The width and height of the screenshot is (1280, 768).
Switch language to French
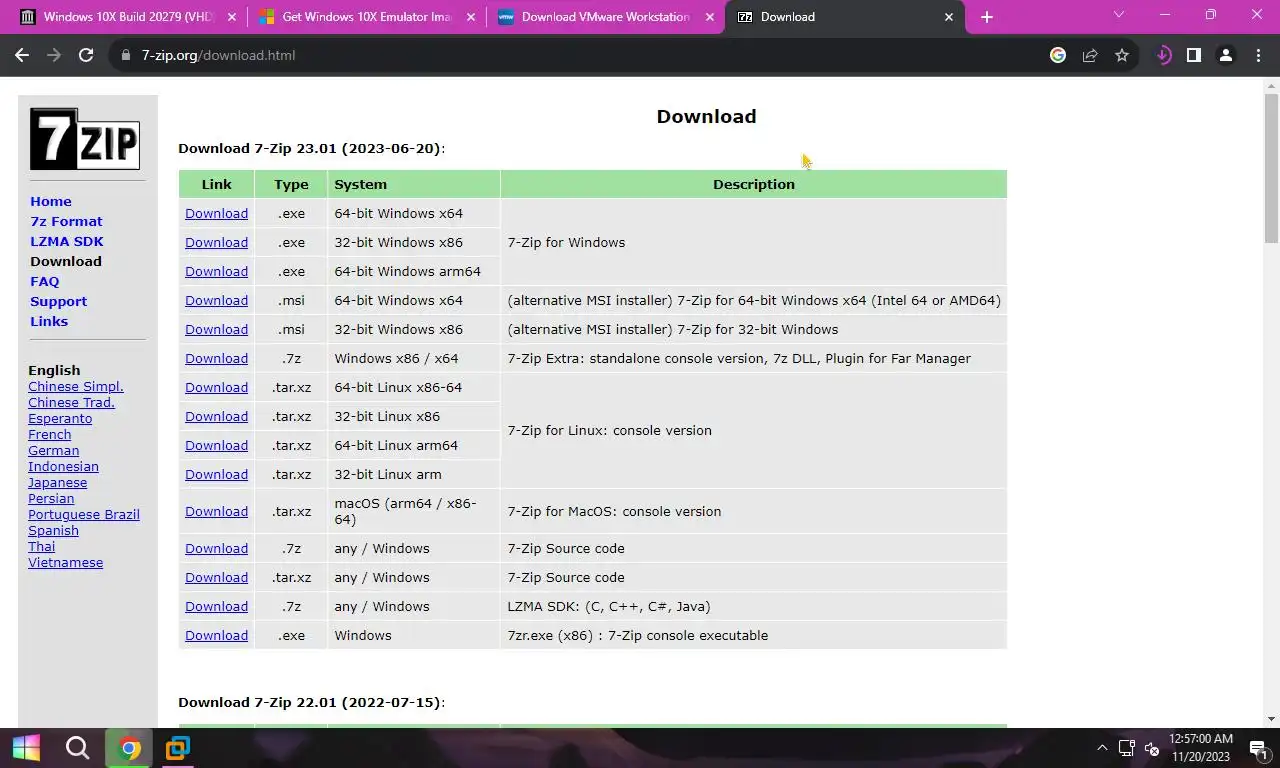click(x=49, y=434)
